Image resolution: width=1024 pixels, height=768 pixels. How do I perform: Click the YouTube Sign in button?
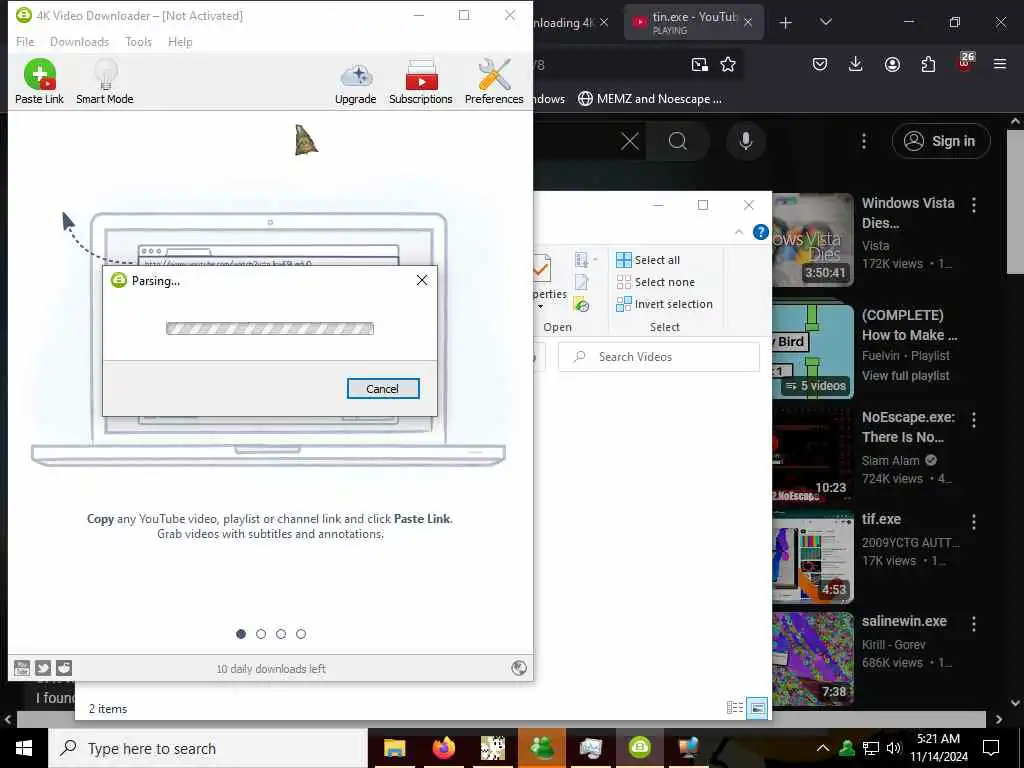click(x=941, y=141)
